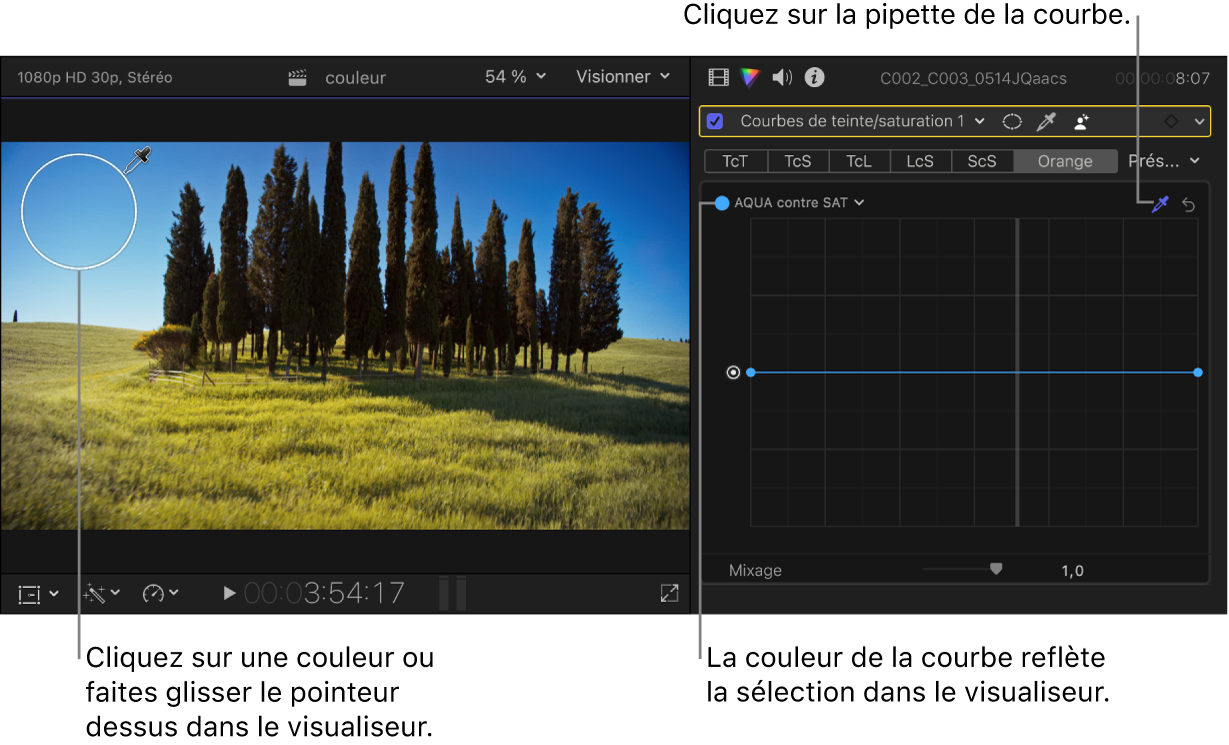Click the right endpoint of the blue curve
This screenshot has width=1229, height=745.
coord(1198,372)
